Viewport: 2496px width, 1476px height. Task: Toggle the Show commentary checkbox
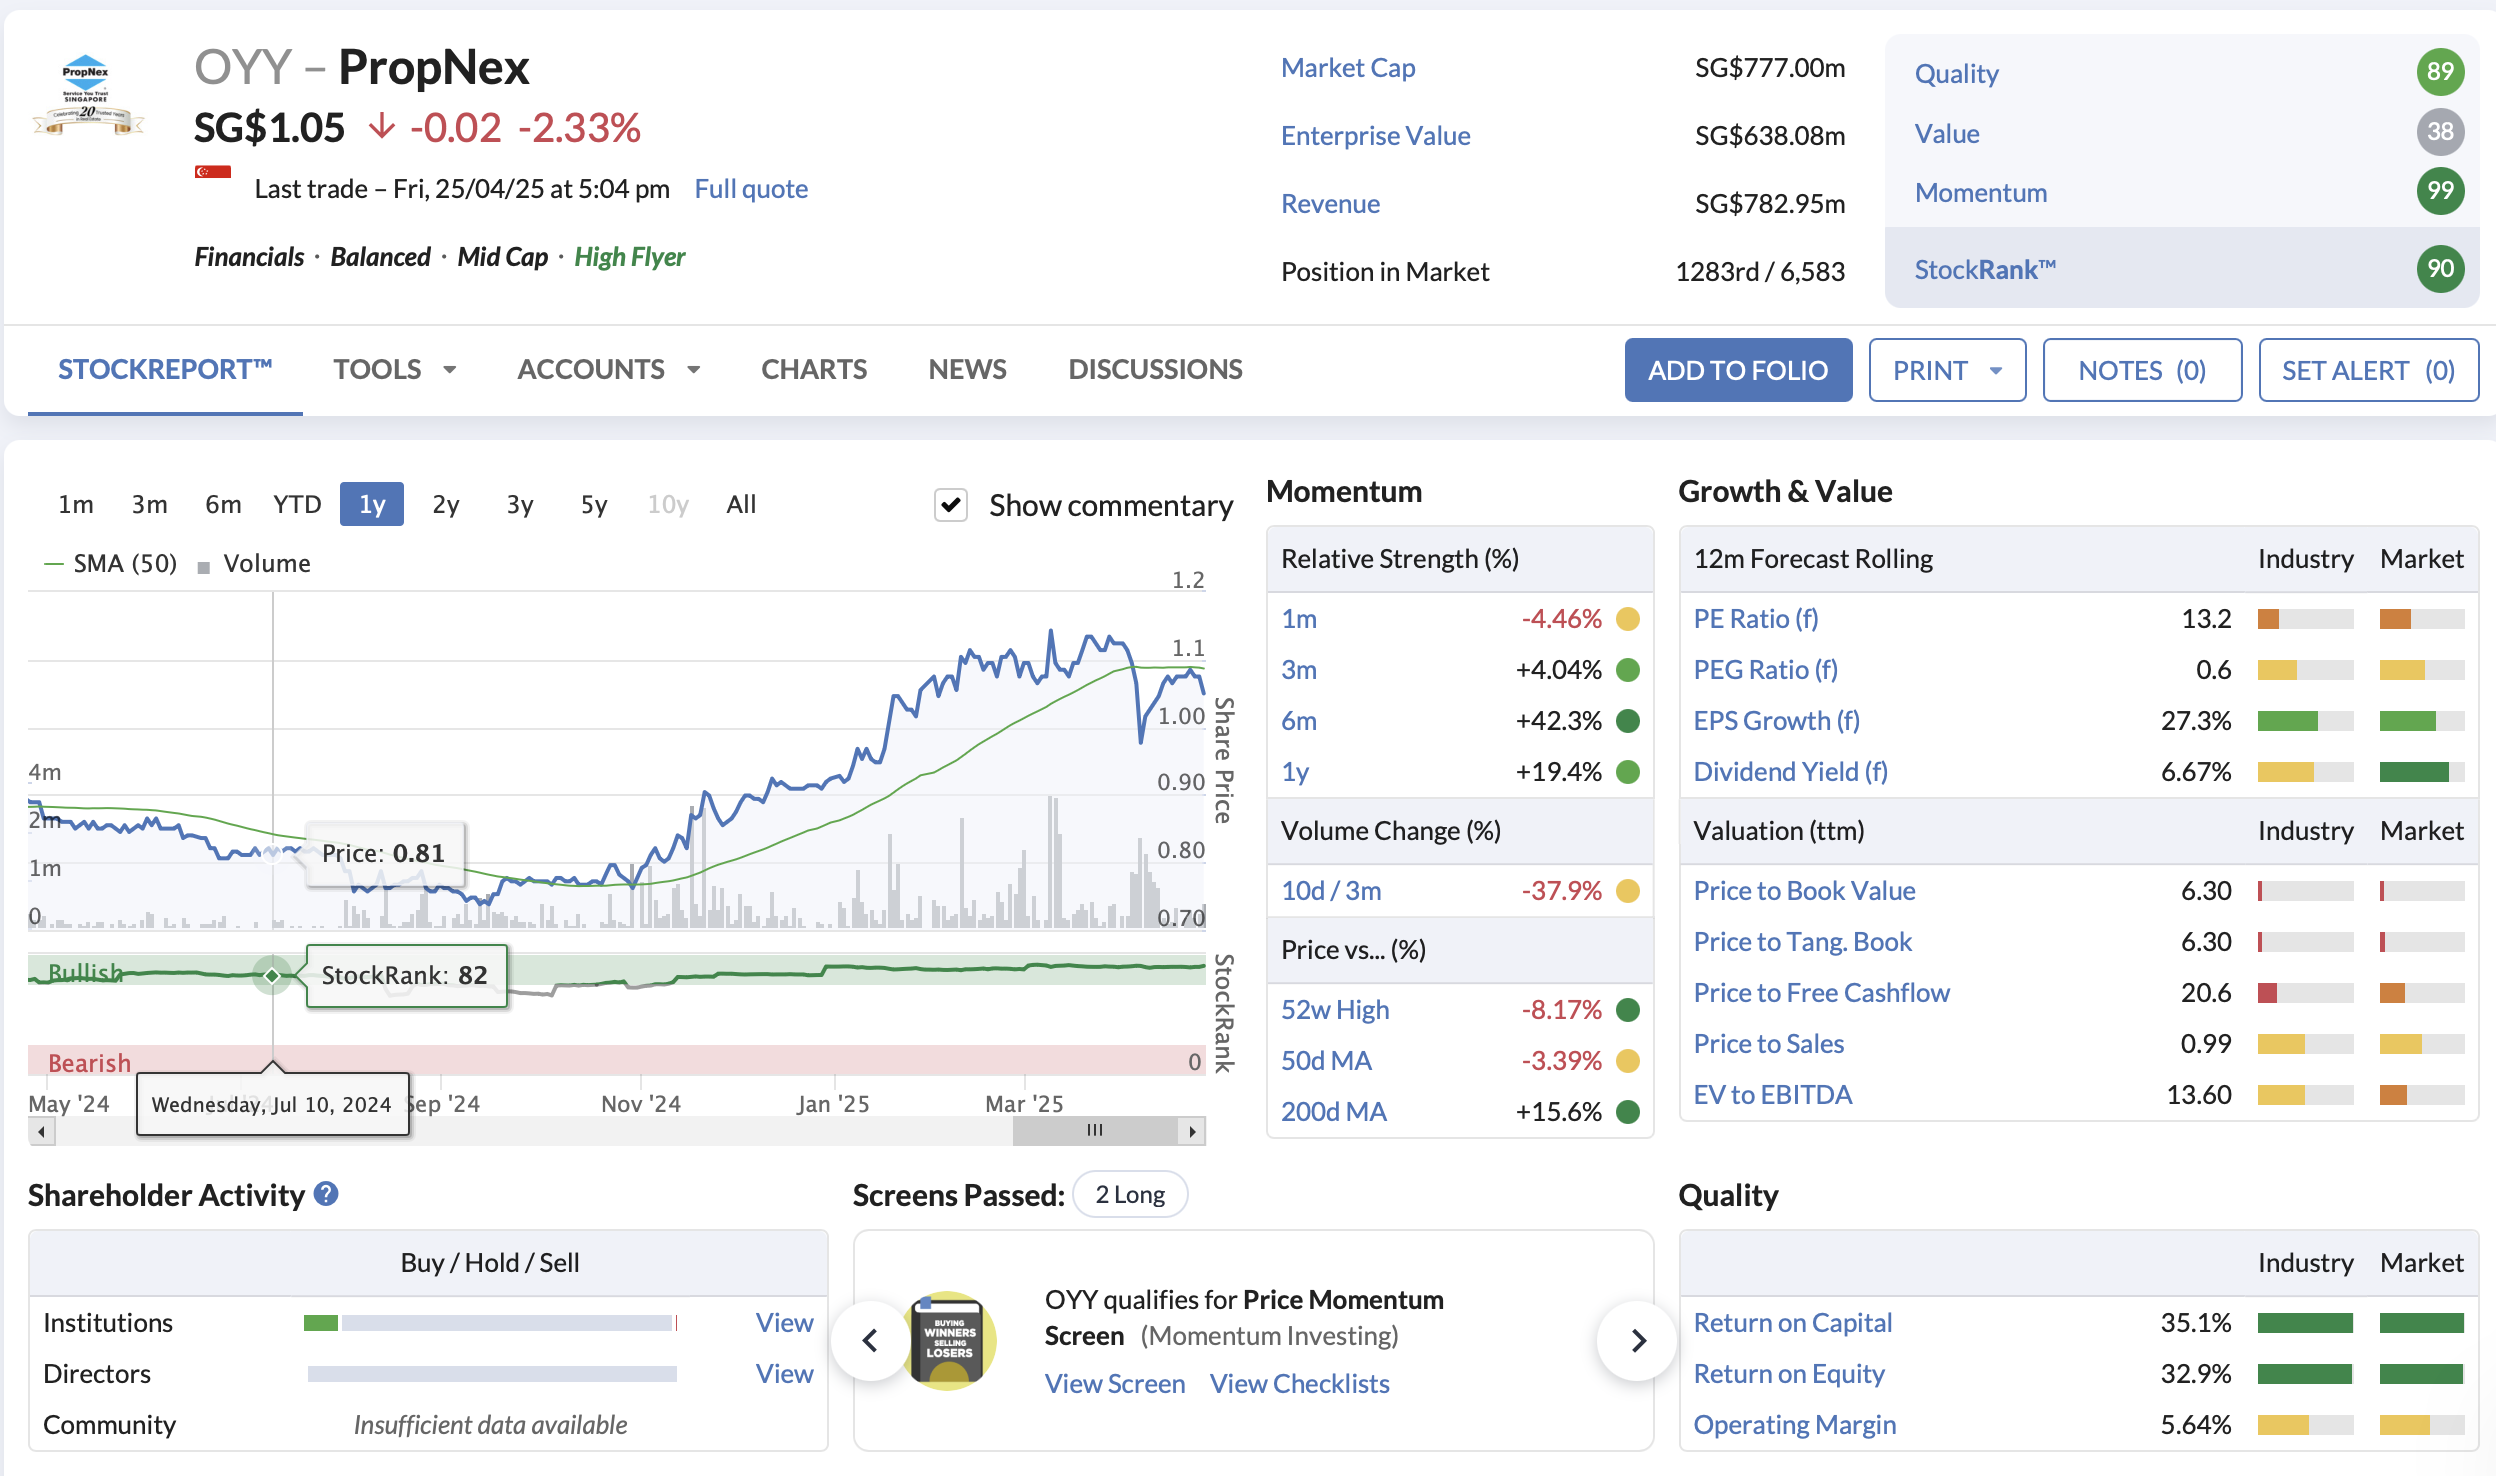[x=950, y=505]
